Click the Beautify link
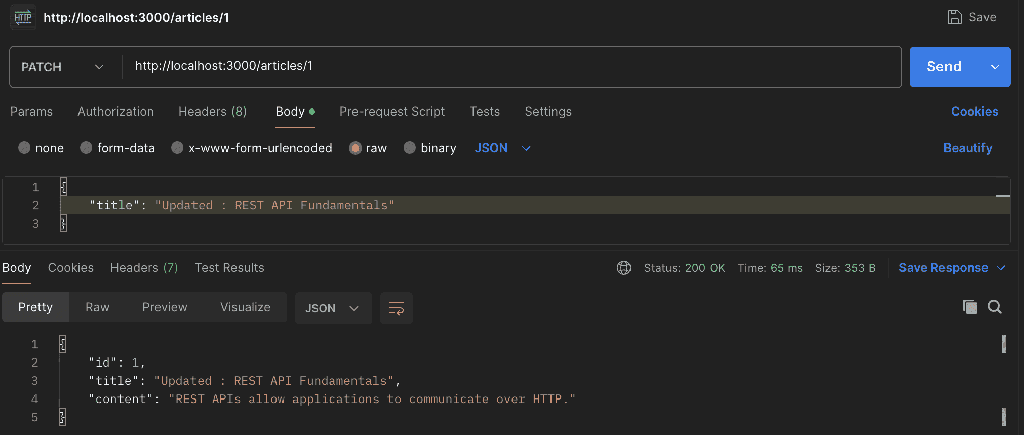1024x435 pixels. tap(968, 148)
